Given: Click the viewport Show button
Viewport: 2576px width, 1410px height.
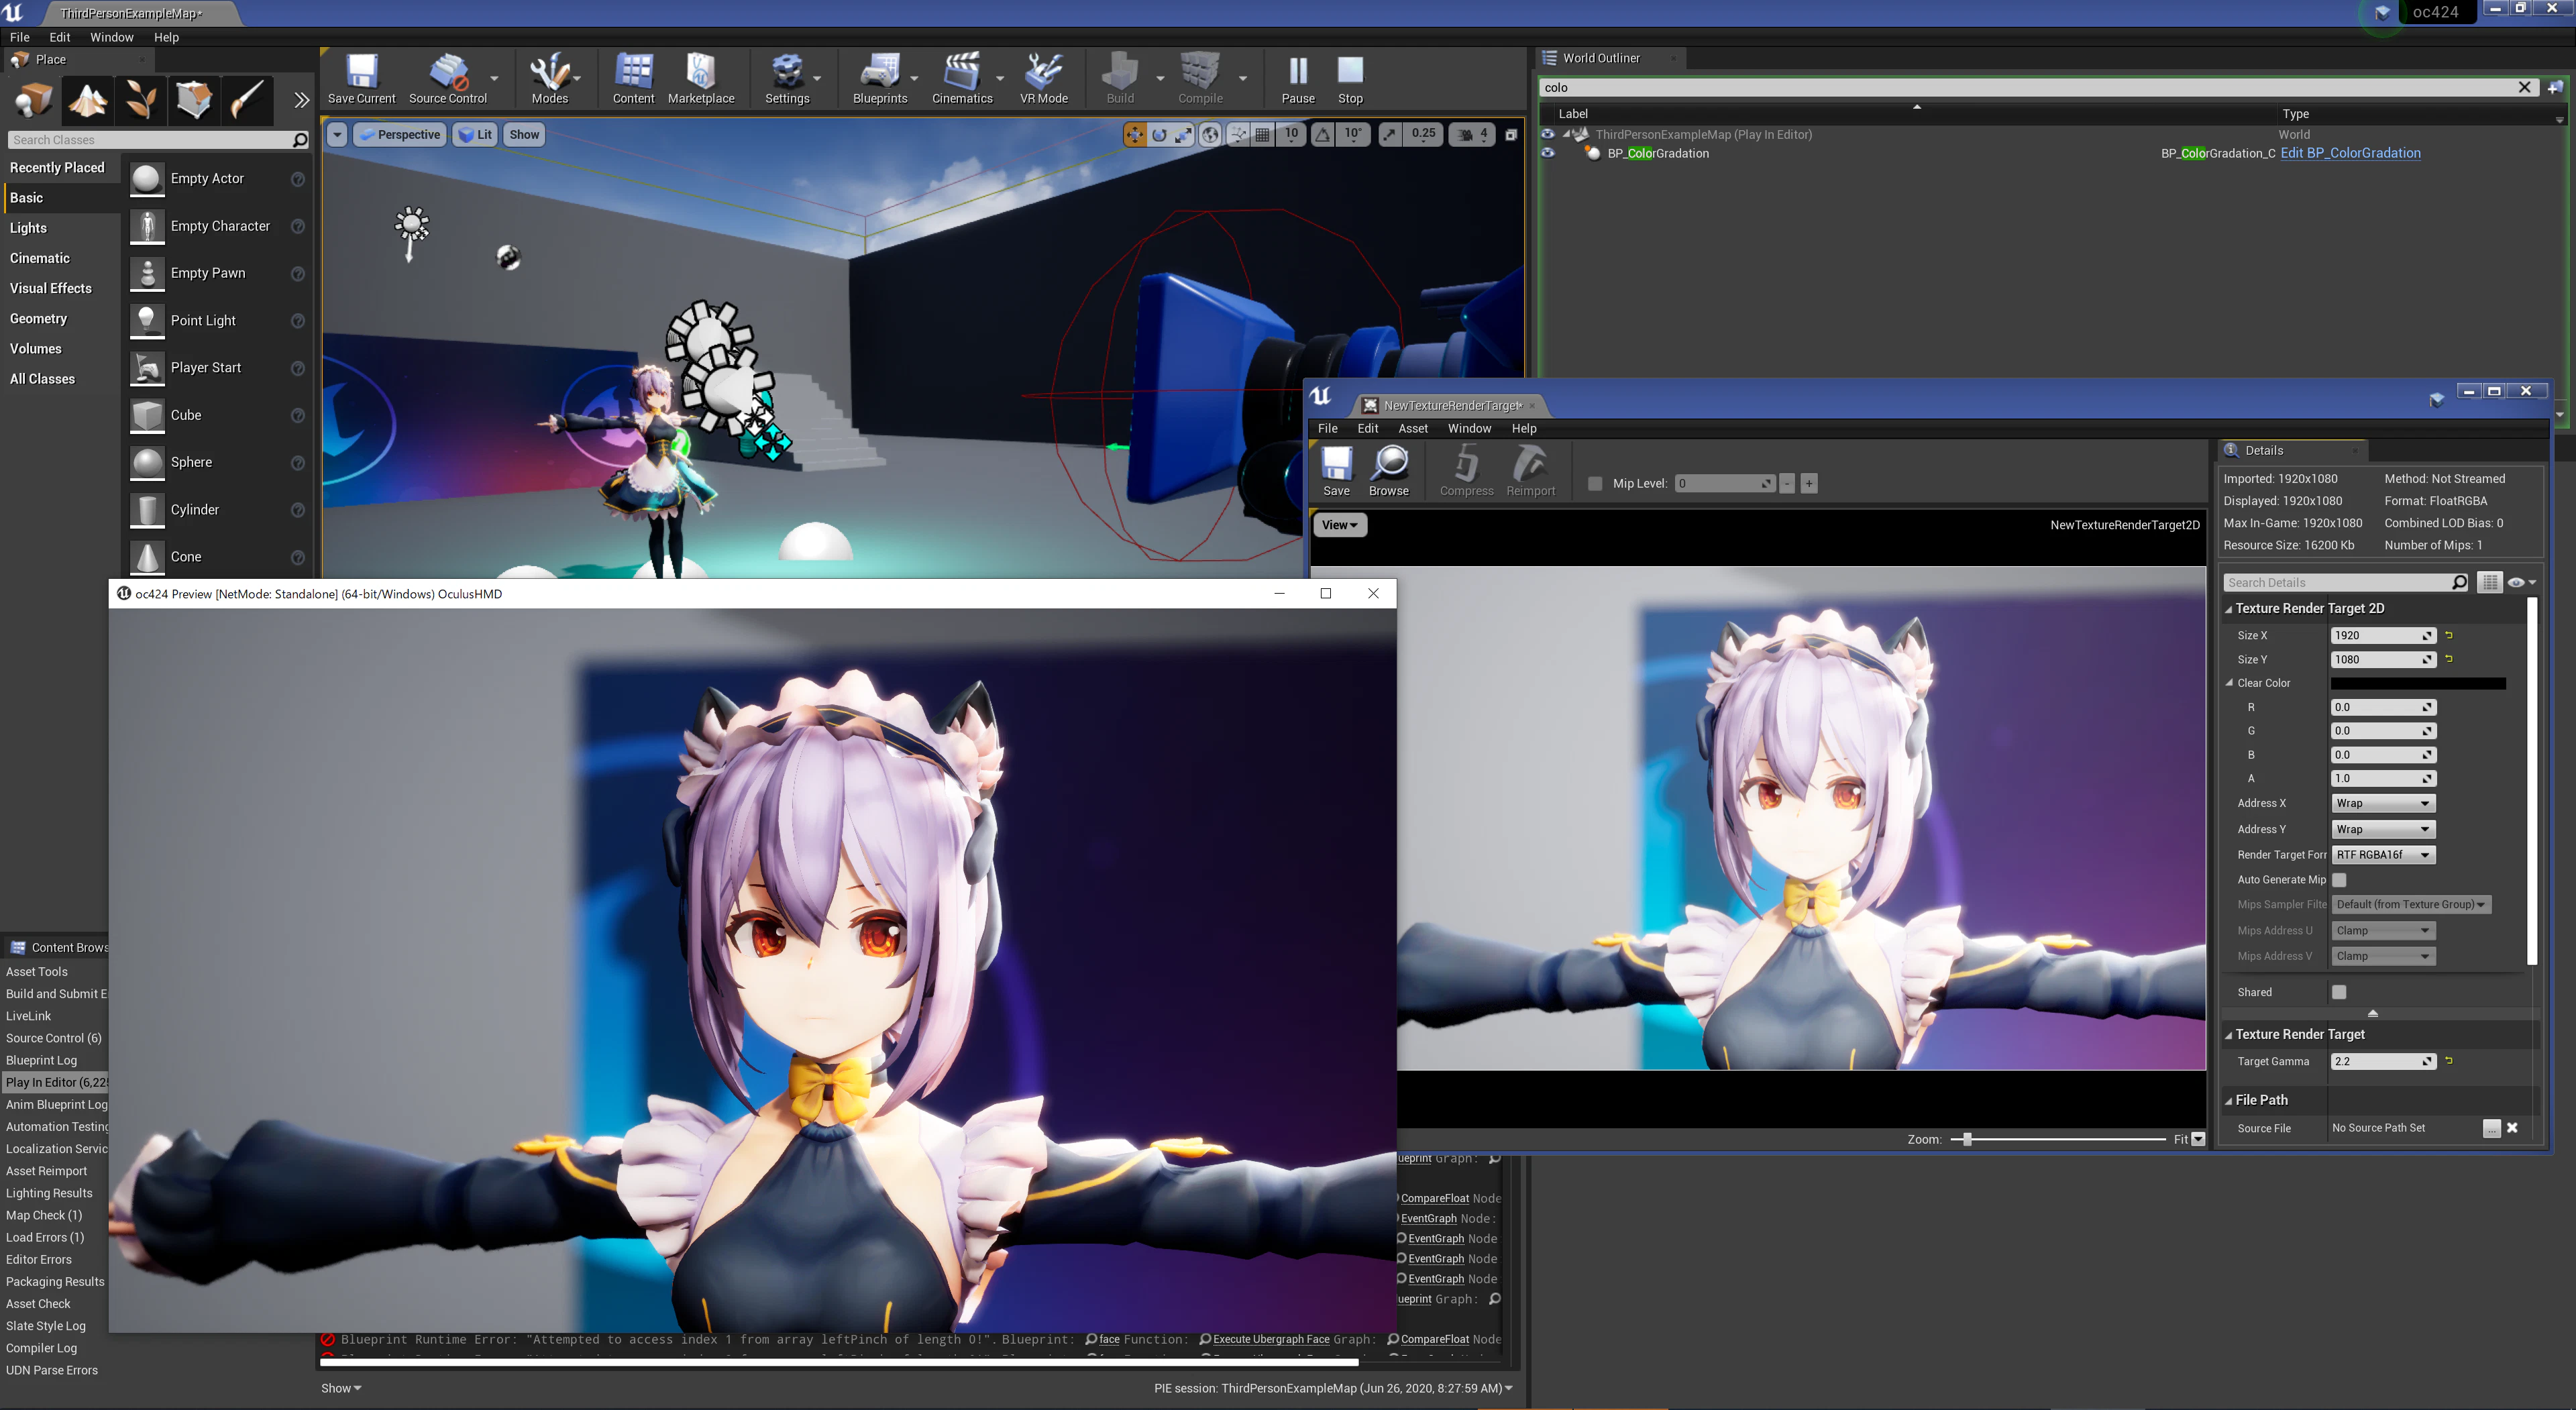Looking at the screenshot, I should pos(524,135).
